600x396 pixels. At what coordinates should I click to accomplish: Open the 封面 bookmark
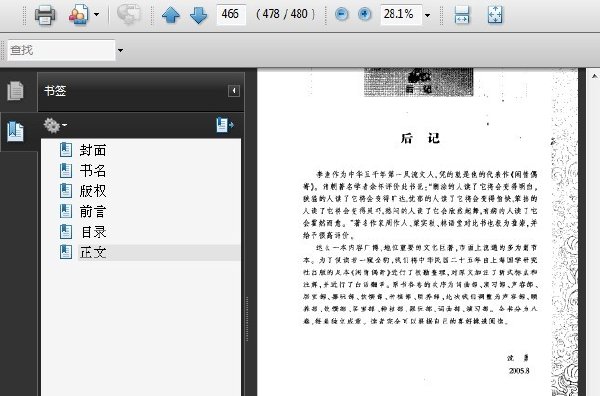[x=93, y=150]
